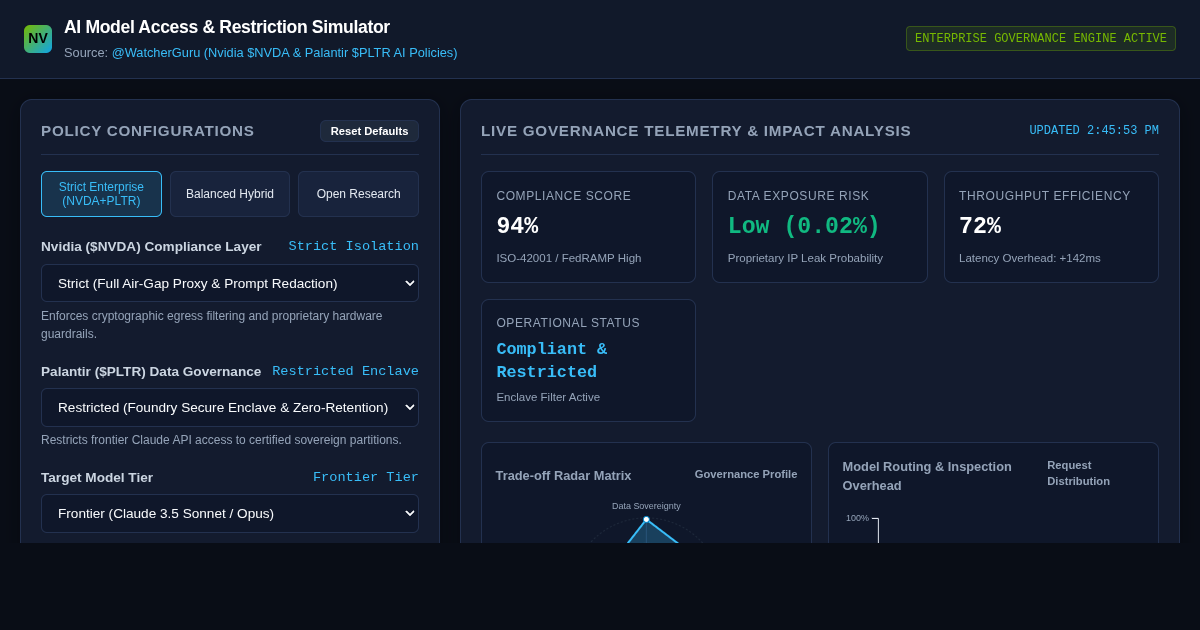The height and width of the screenshot is (630, 1200).
Task: Click ISO-42001 / FedRAMP High text
Action: 569,258
